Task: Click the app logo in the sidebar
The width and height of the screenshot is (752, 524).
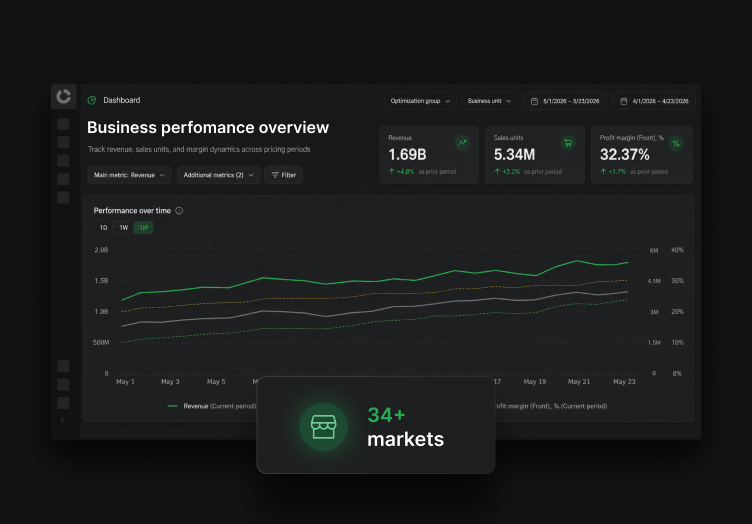Action: point(63,96)
